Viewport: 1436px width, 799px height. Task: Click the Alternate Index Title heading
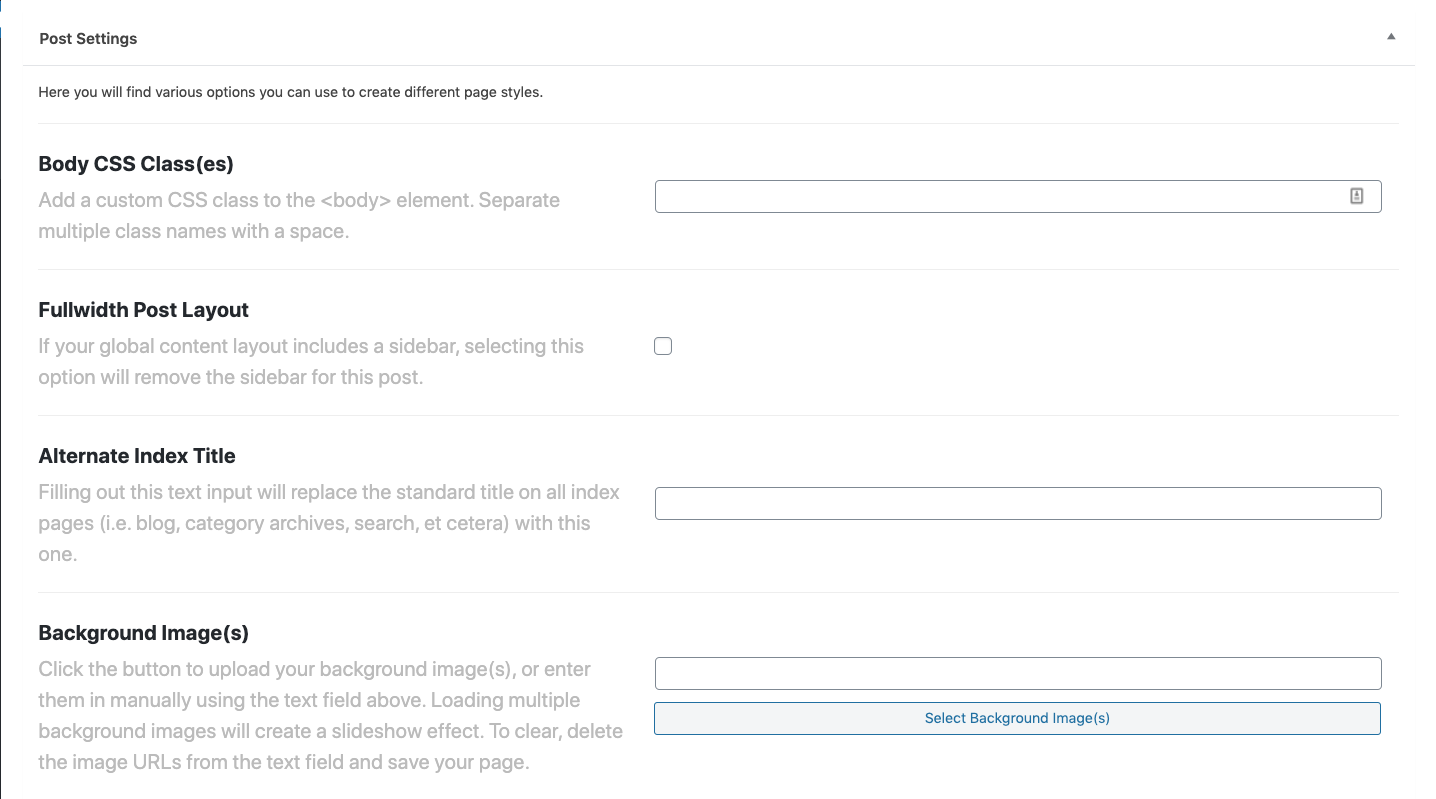coord(137,456)
